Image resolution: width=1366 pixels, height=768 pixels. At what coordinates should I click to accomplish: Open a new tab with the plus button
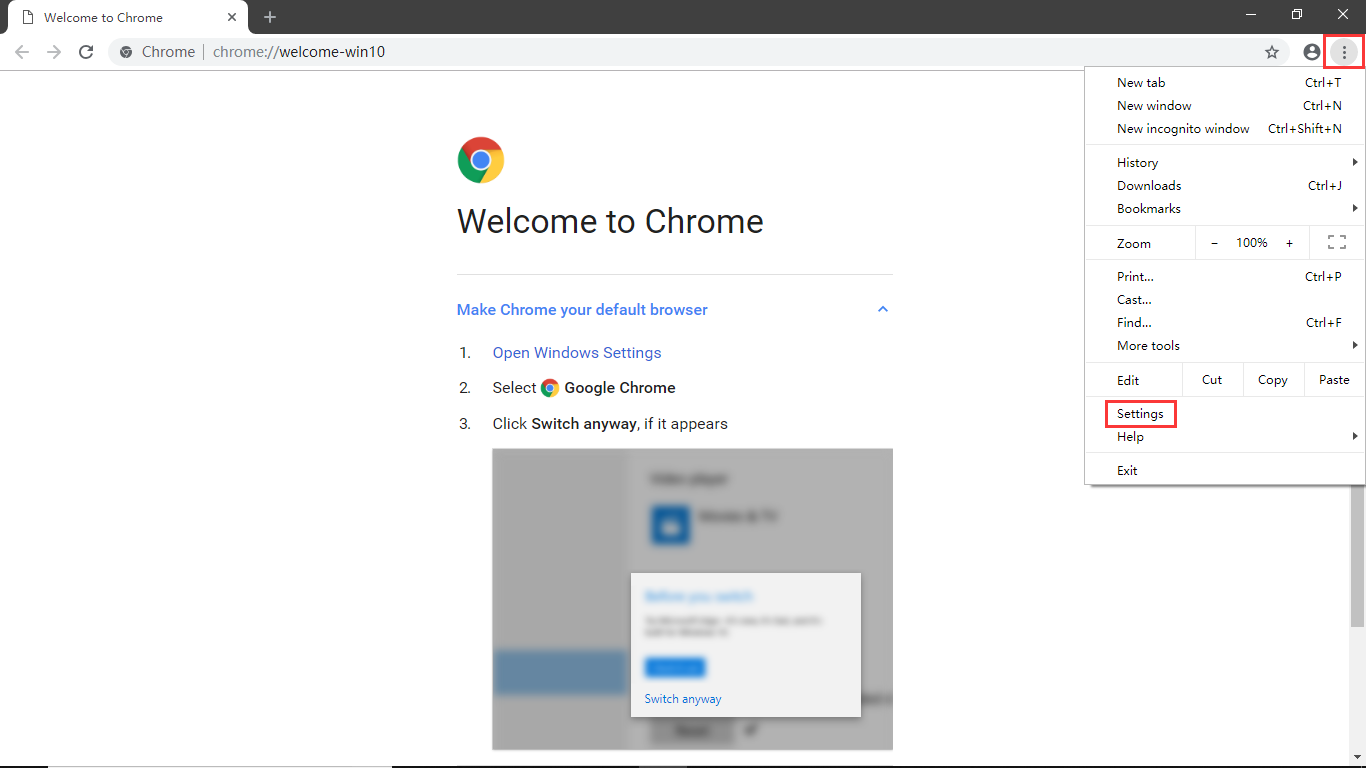270,17
